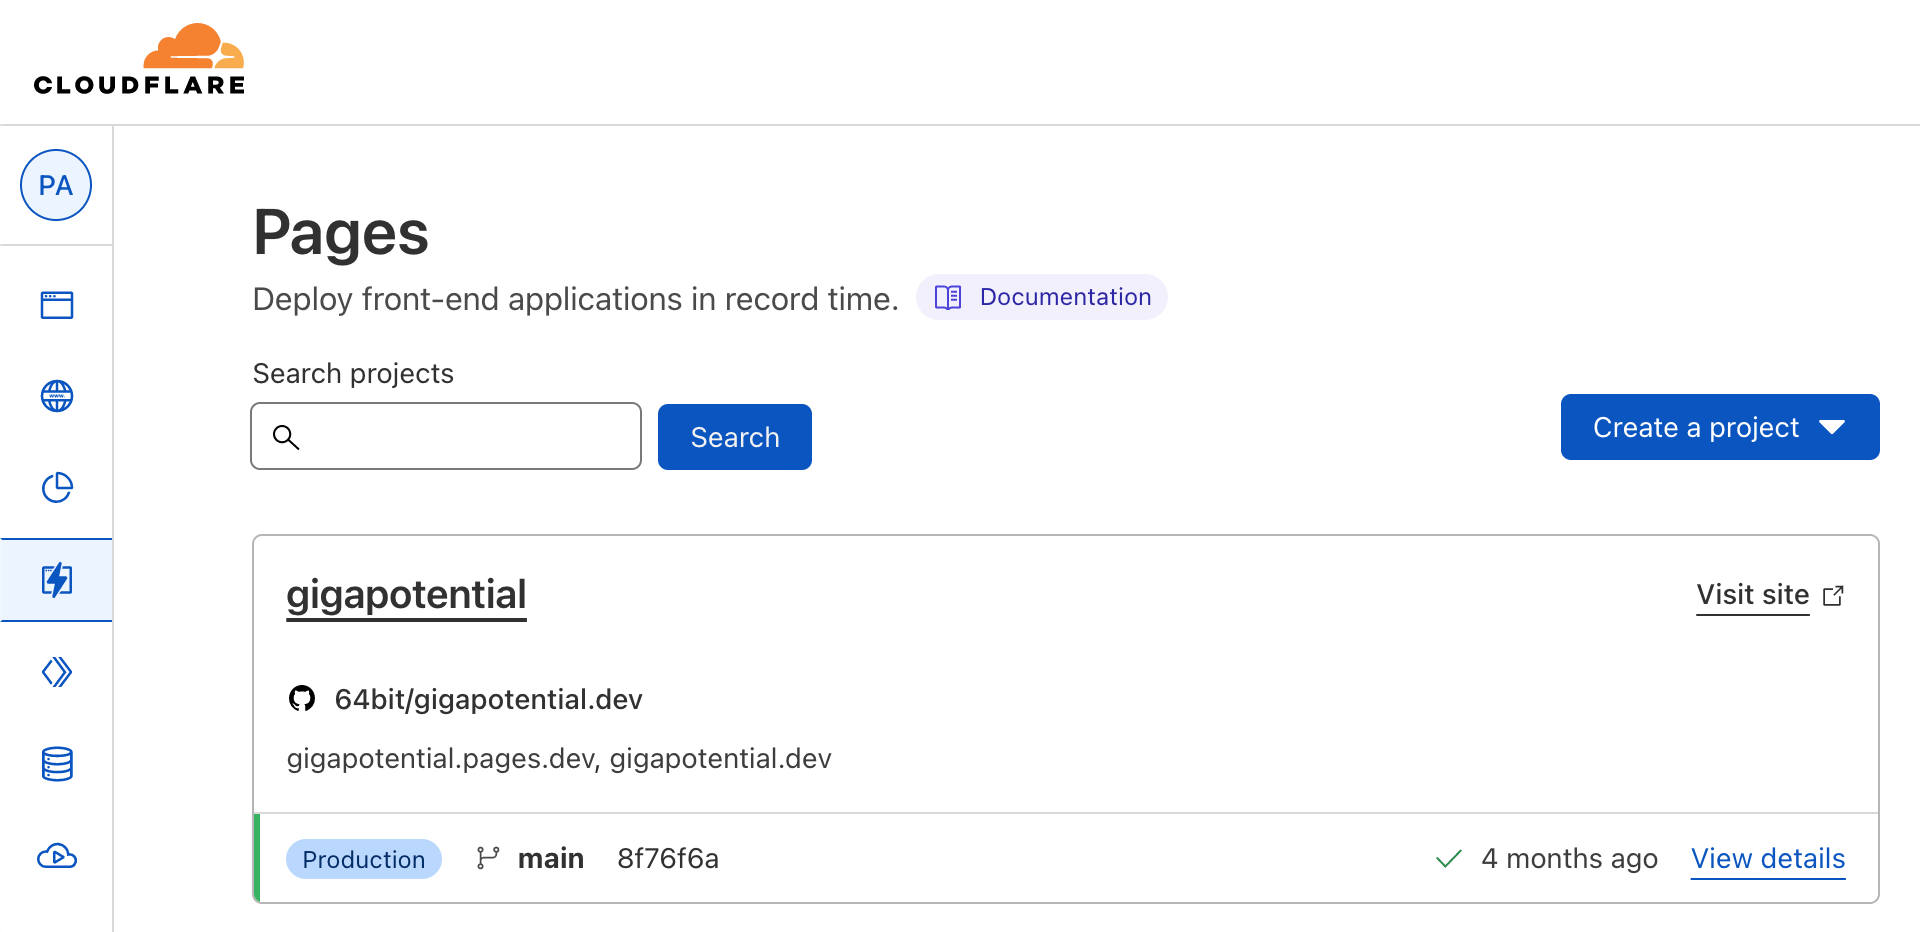Open the Cloudflare logo home link
1920x932 pixels.
pyautogui.click(x=139, y=60)
